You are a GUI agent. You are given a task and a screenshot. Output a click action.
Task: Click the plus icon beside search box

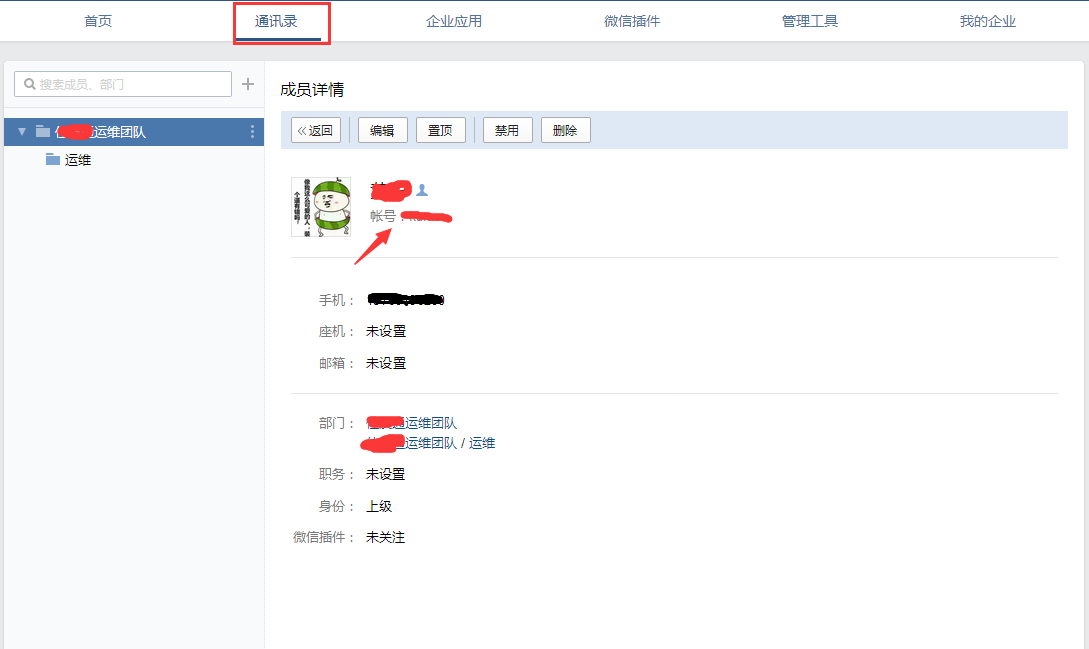coord(248,84)
